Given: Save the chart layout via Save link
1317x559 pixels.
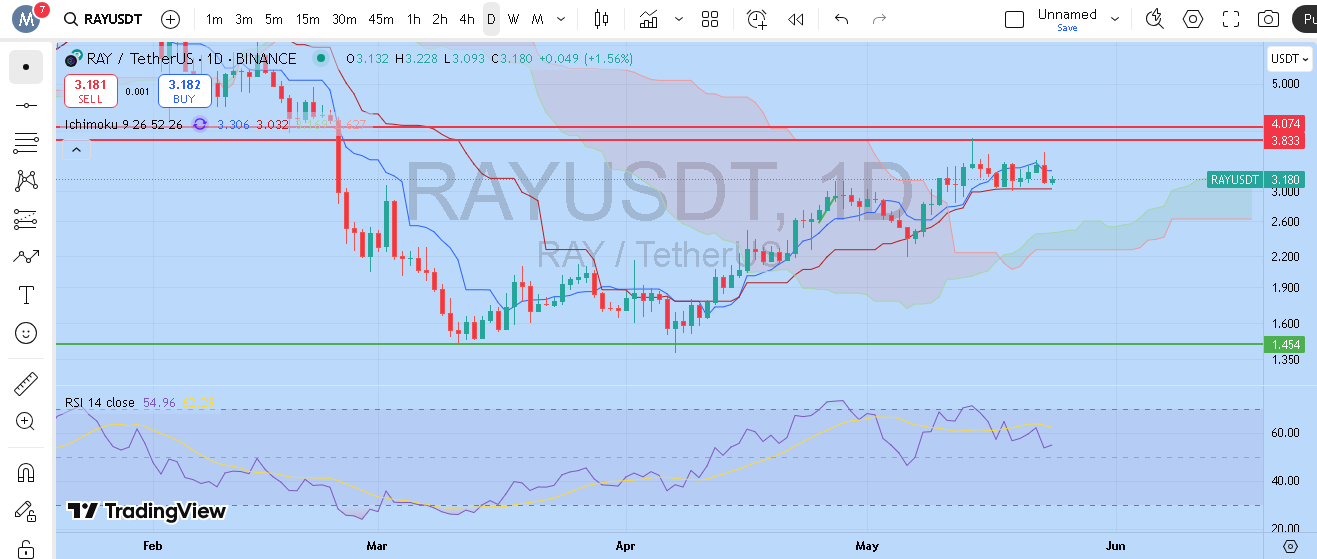Looking at the screenshot, I should point(1067,28).
